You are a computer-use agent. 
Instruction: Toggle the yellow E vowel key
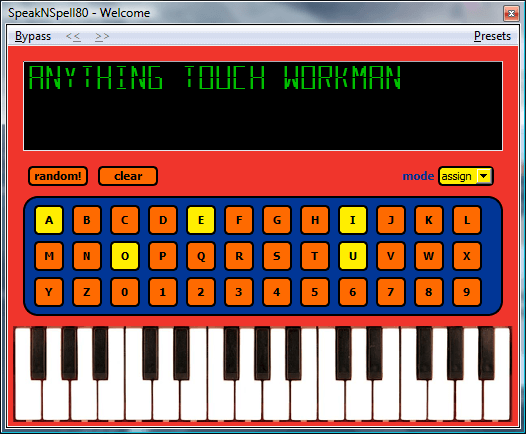201,220
